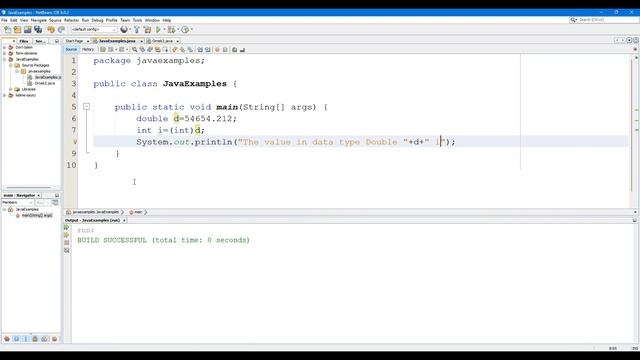Close the Output panel tab

click(124, 220)
